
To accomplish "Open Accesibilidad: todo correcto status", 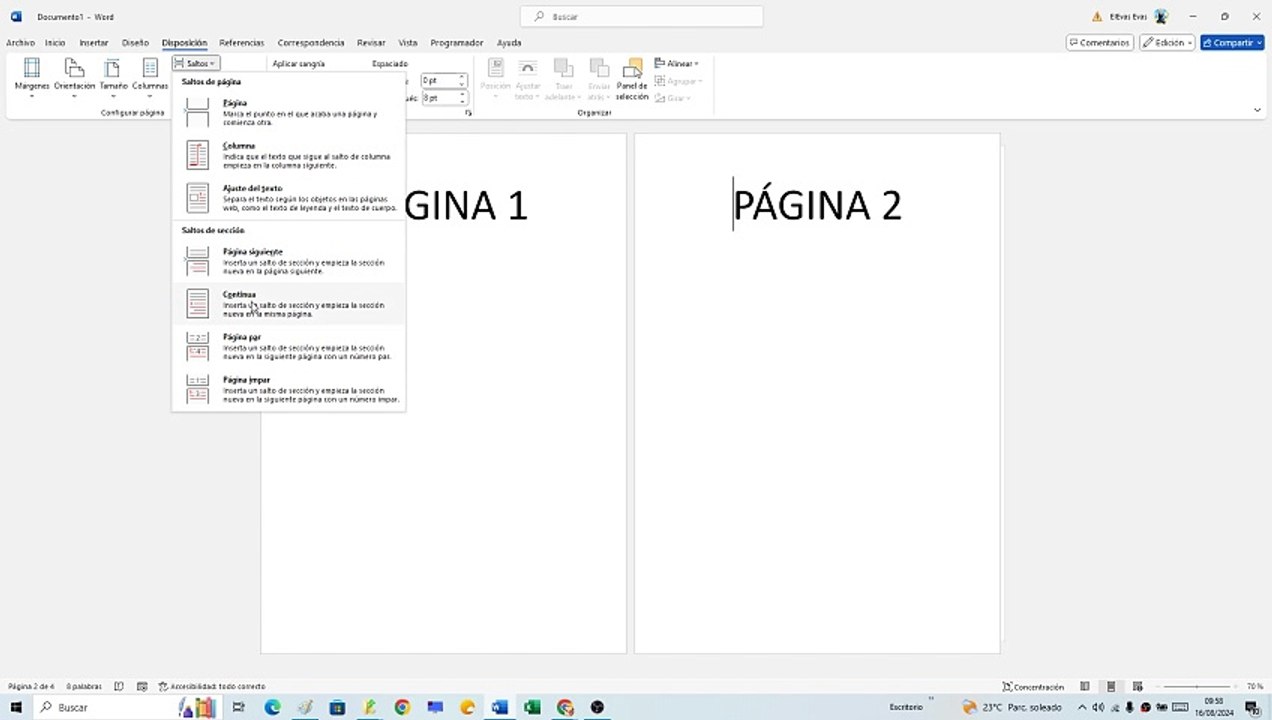I will click(212, 687).
